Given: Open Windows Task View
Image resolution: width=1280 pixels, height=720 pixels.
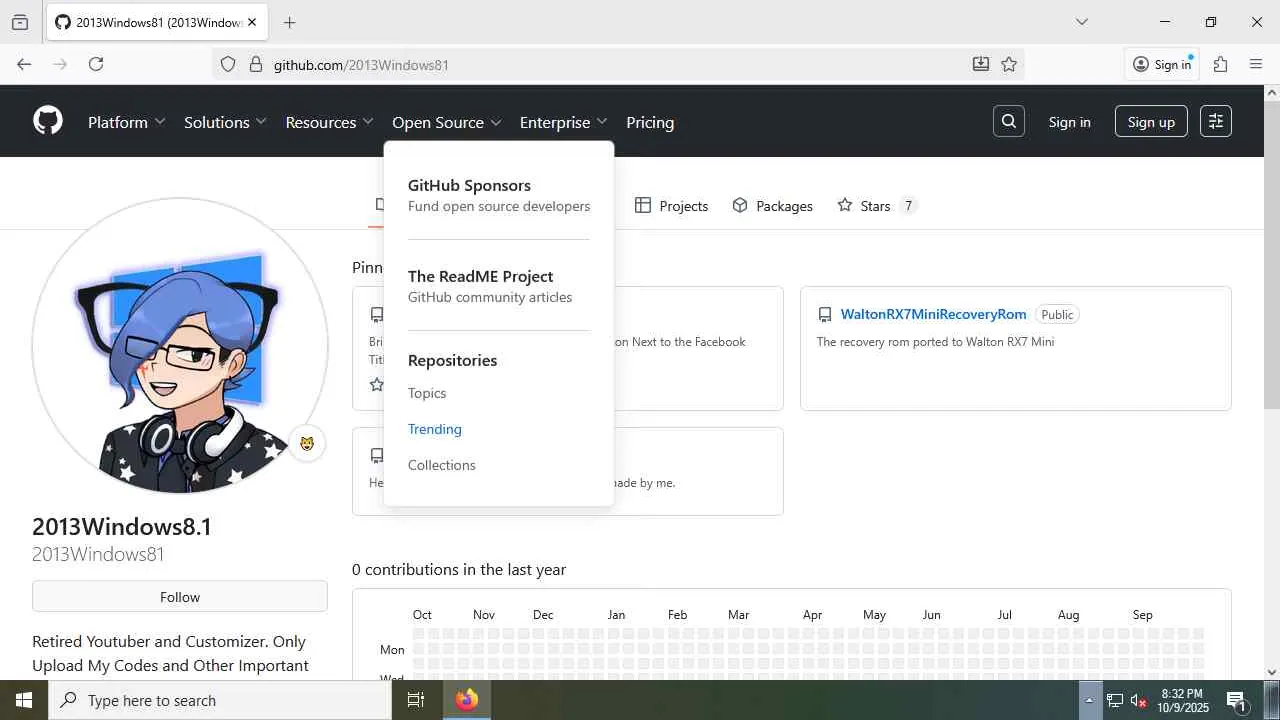Looking at the screenshot, I should [x=416, y=700].
